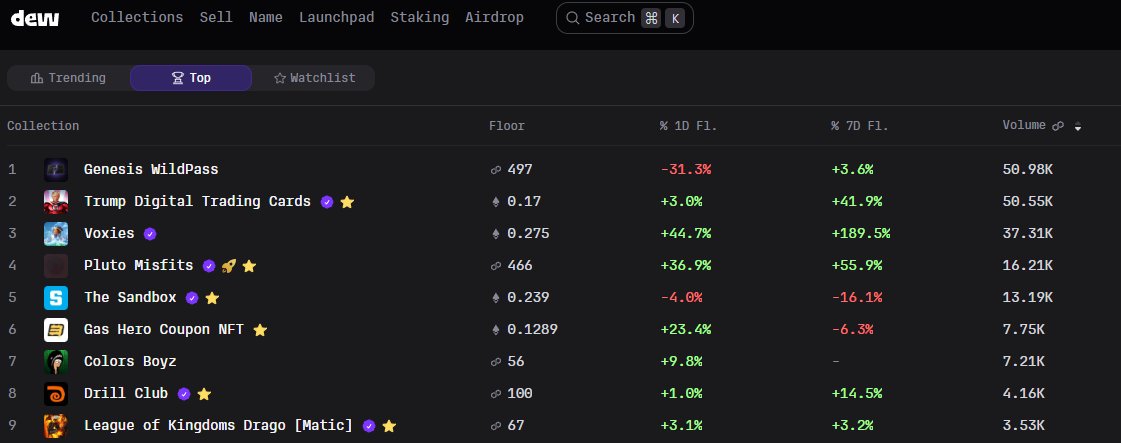This screenshot has height=443, width=1121.
Task: Click the Pluto Misfits rocket icon
Action: click(229, 266)
